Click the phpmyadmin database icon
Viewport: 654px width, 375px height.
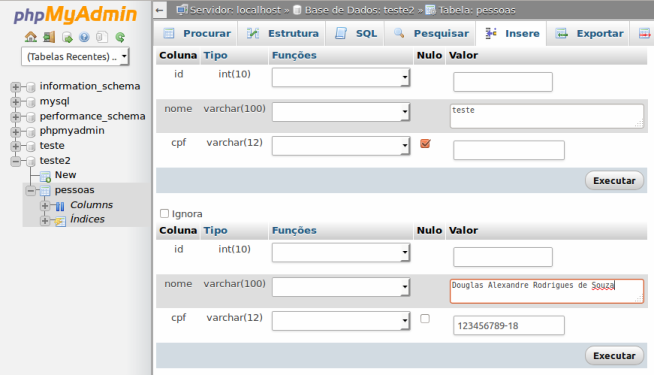point(31,131)
